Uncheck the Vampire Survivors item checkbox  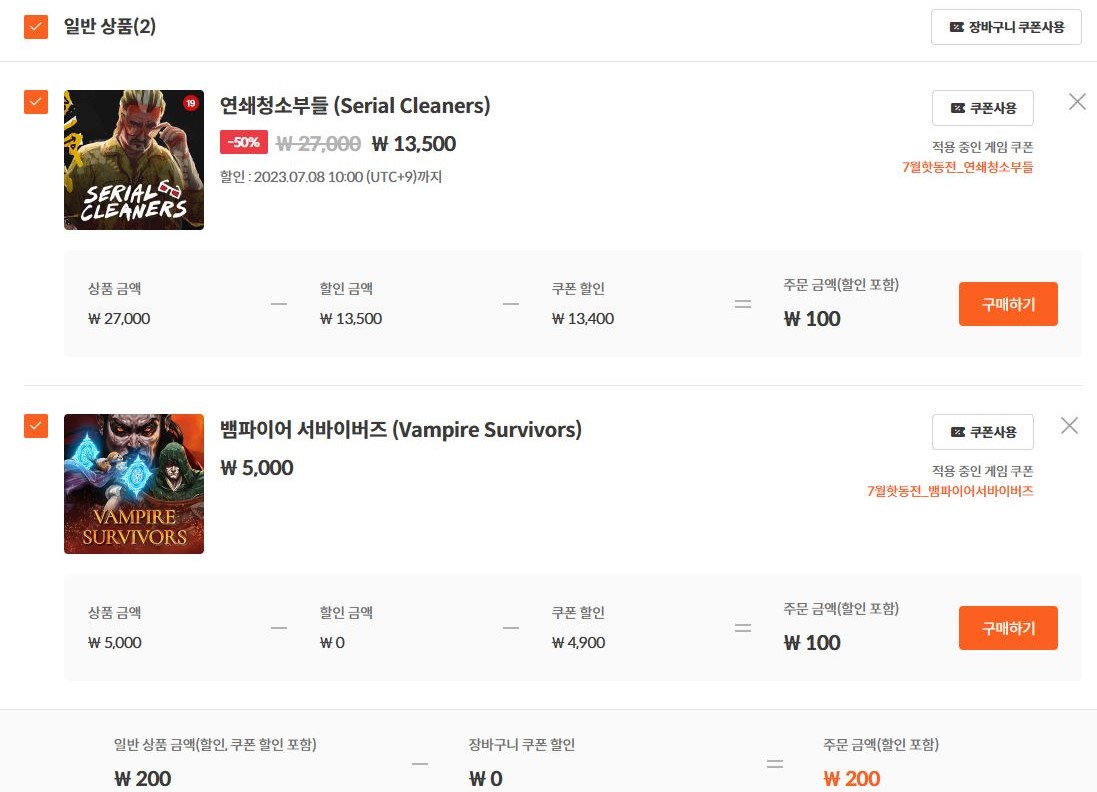36,426
